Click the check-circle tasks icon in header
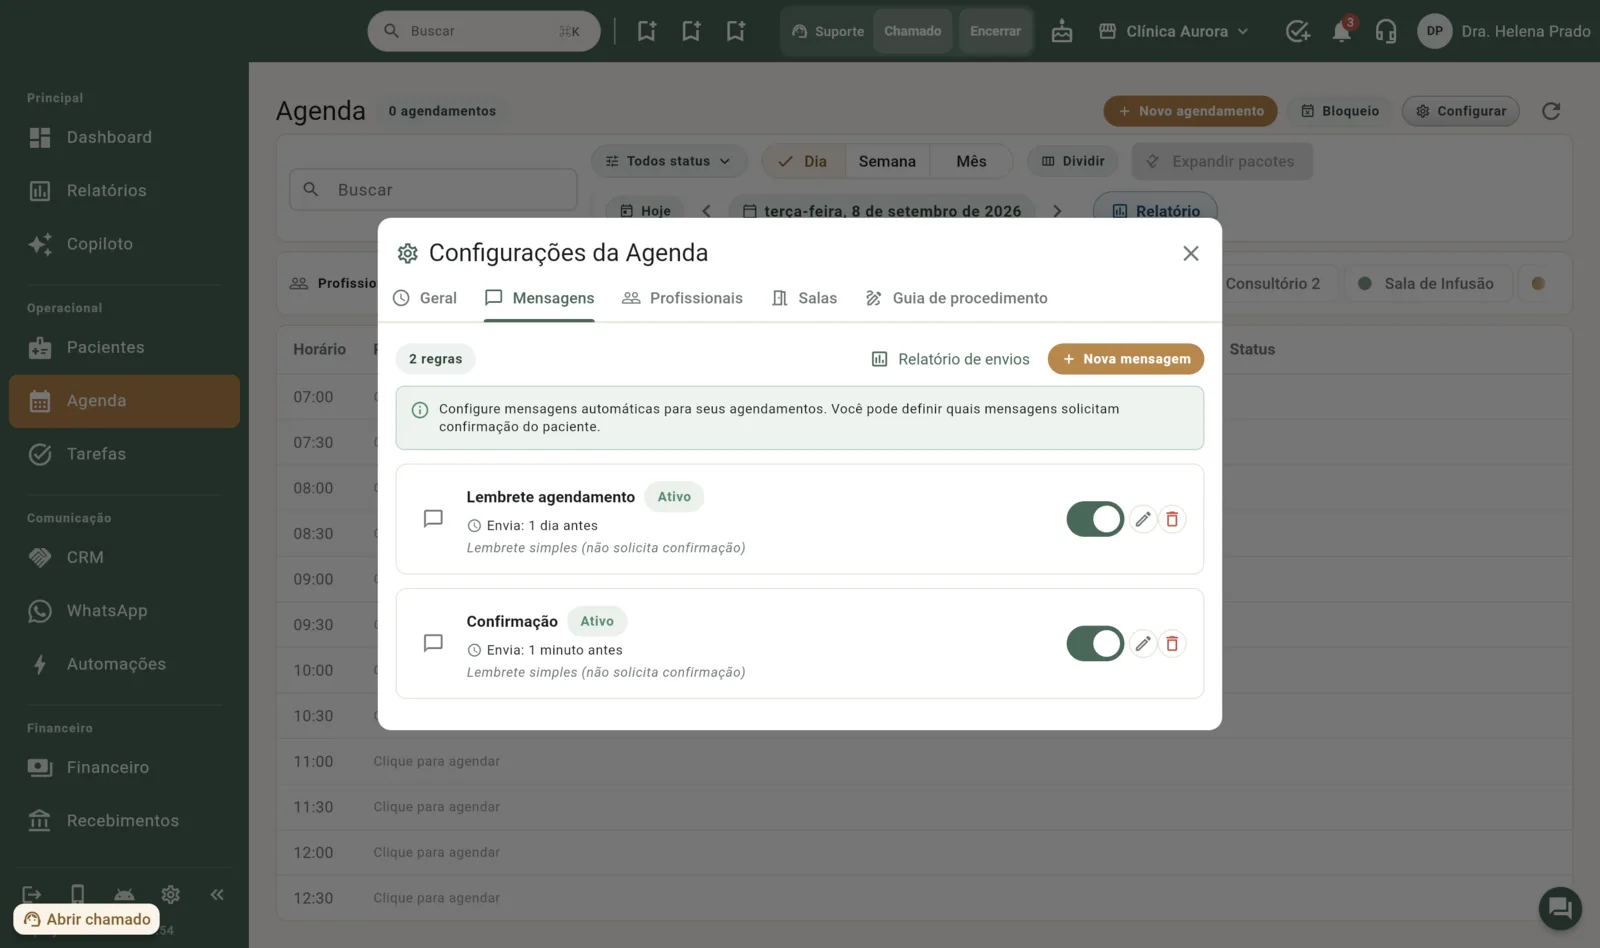This screenshot has width=1600, height=948. click(1297, 31)
